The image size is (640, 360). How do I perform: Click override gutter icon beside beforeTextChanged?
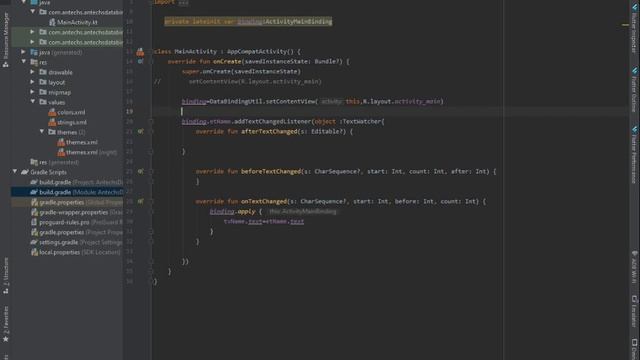click(140, 171)
